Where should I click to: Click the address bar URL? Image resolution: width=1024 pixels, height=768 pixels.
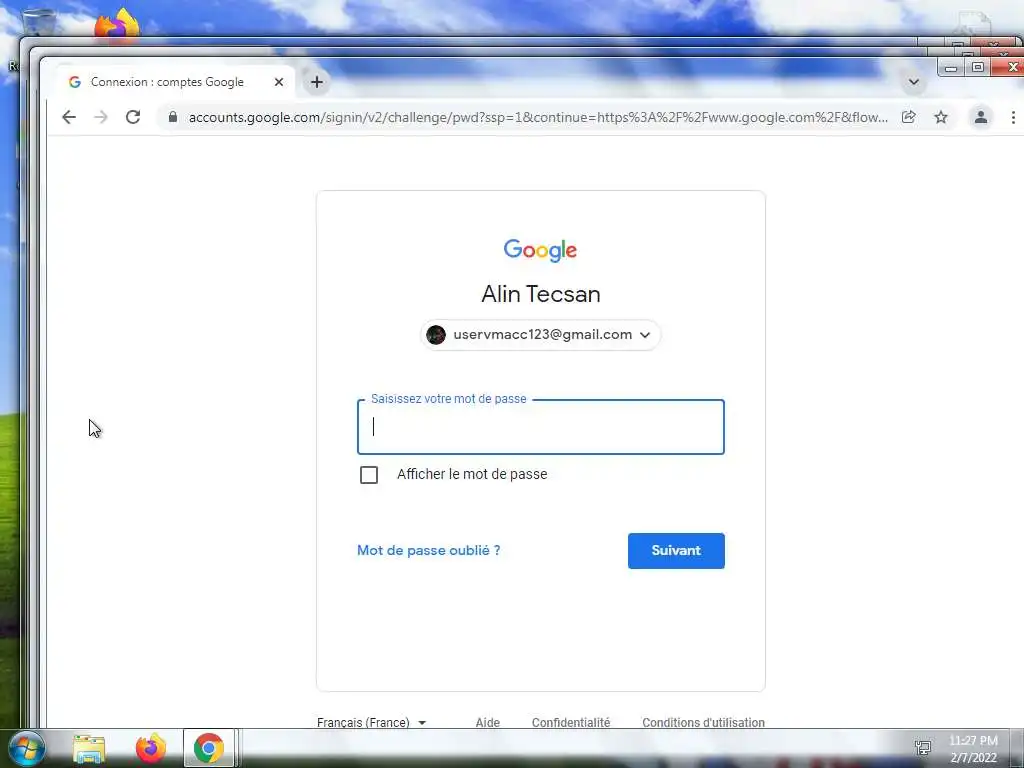(x=537, y=118)
